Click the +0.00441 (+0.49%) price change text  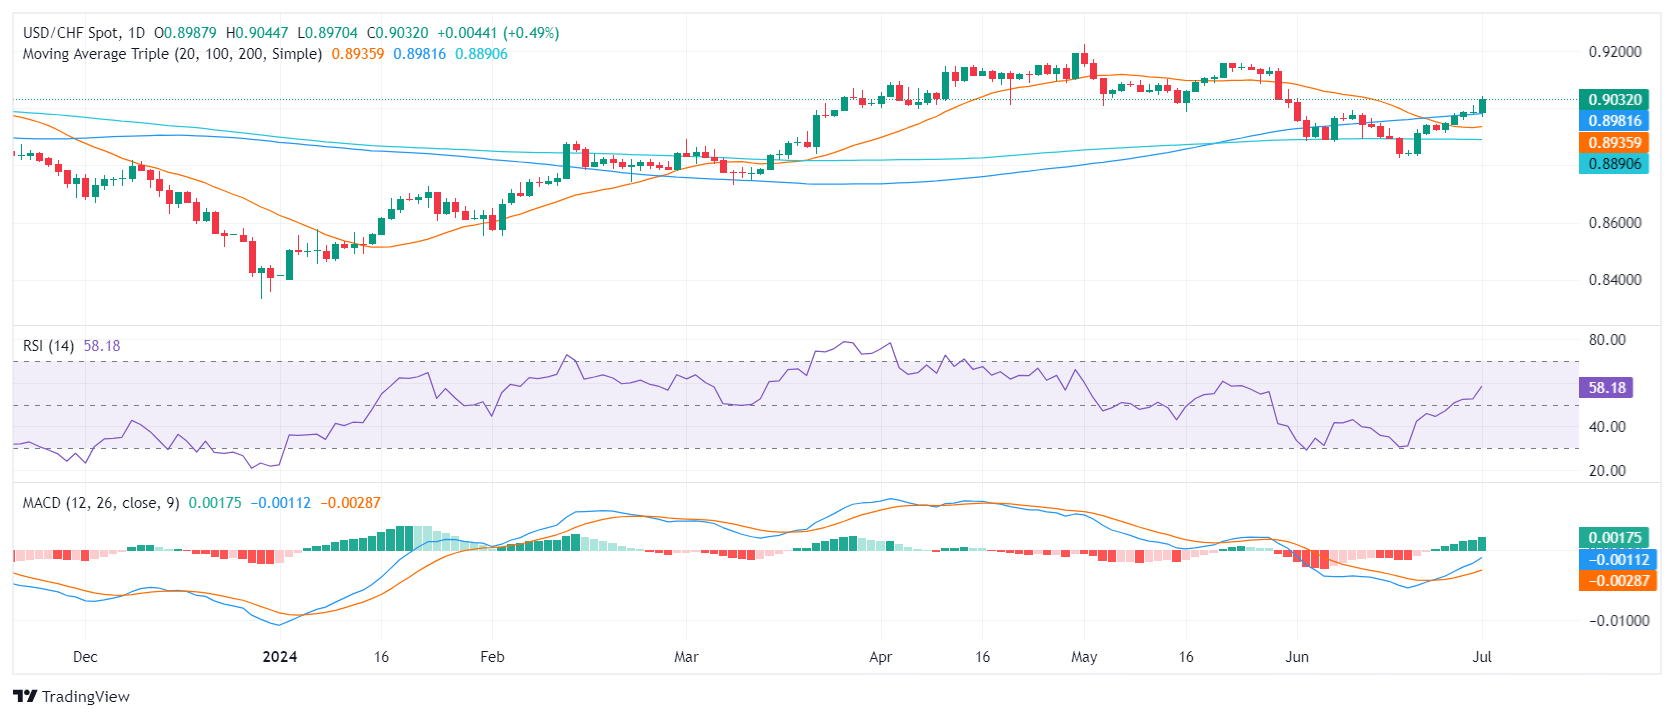point(498,33)
